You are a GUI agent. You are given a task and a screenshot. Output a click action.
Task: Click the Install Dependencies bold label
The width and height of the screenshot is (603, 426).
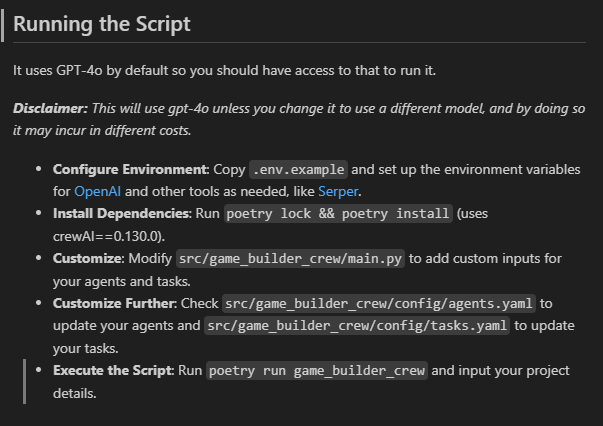122,213
